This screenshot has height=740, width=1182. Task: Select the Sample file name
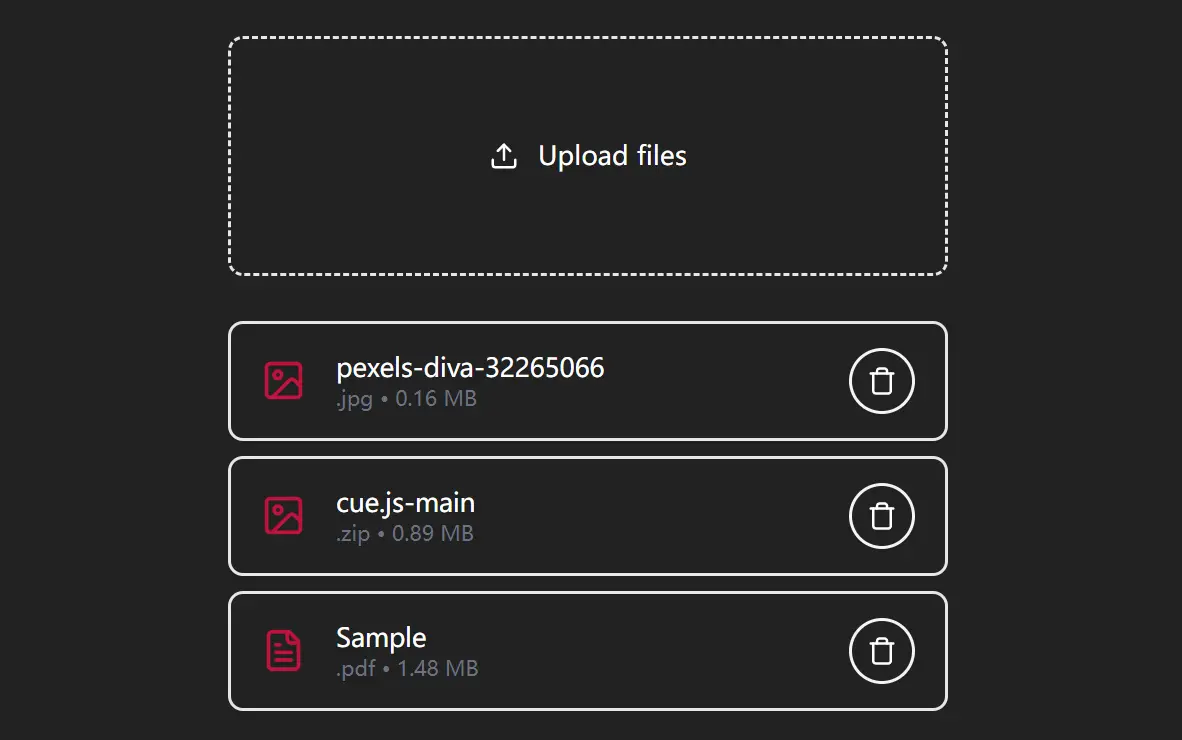(x=381, y=637)
